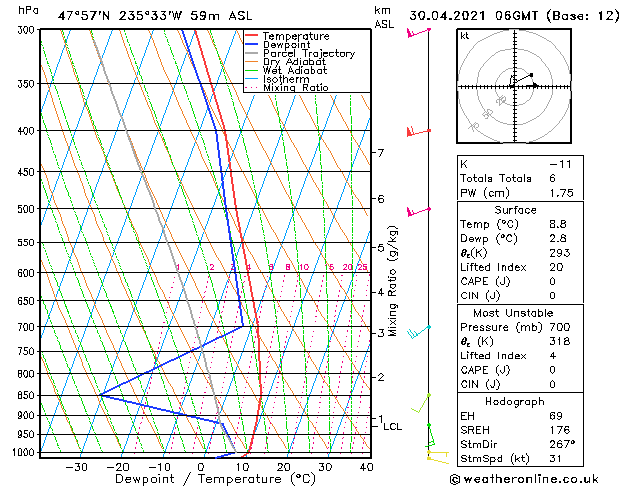The image size is (629, 486).
Task: Click the 850 hPa pressure label
Action: (x=28, y=395)
